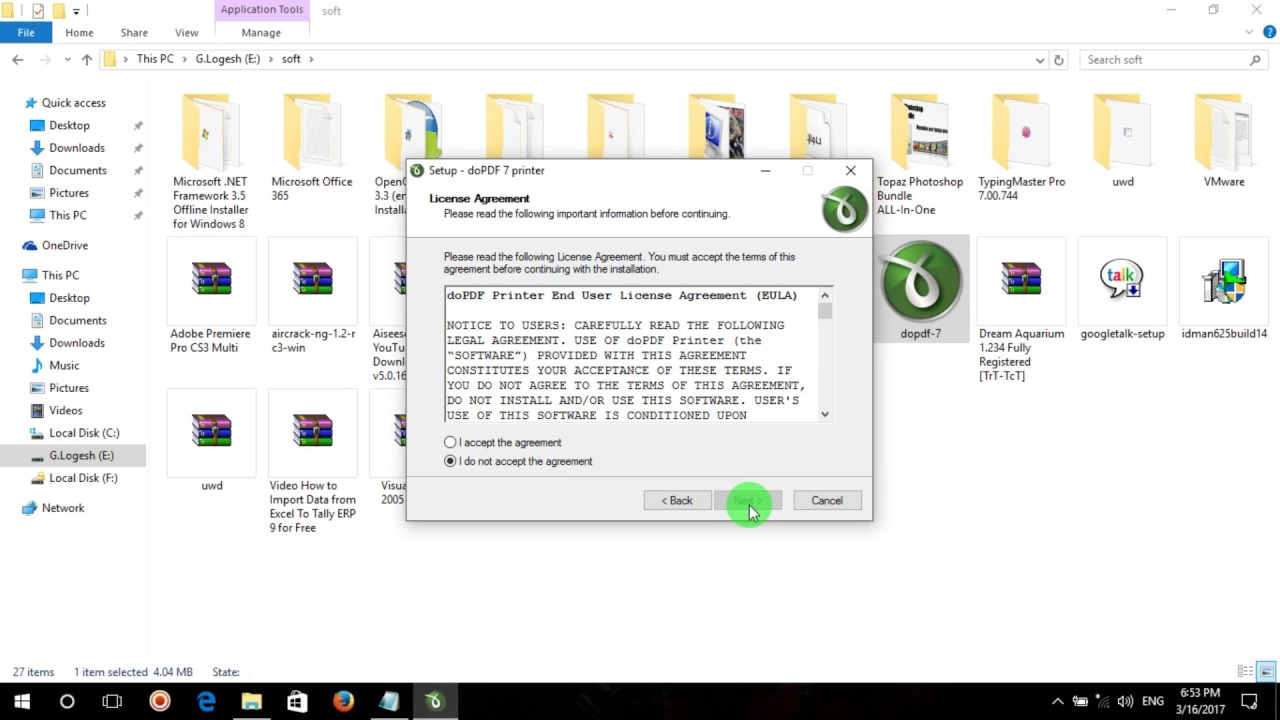Image resolution: width=1280 pixels, height=720 pixels.
Task: Select the Topaz Photoshop Bundle folder
Action: pyautogui.click(x=920, y=132)
